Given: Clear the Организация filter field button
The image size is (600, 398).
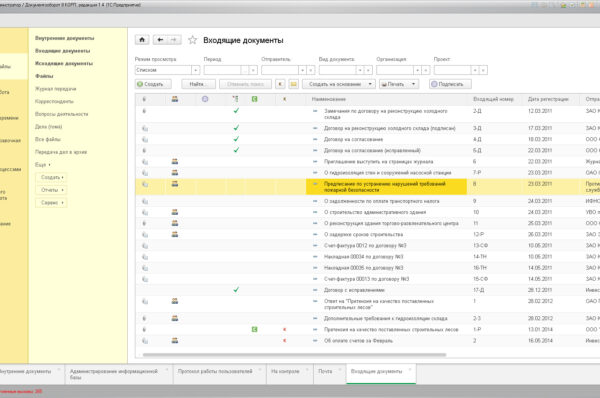Looking at the screenshot, I should [426, 70].
